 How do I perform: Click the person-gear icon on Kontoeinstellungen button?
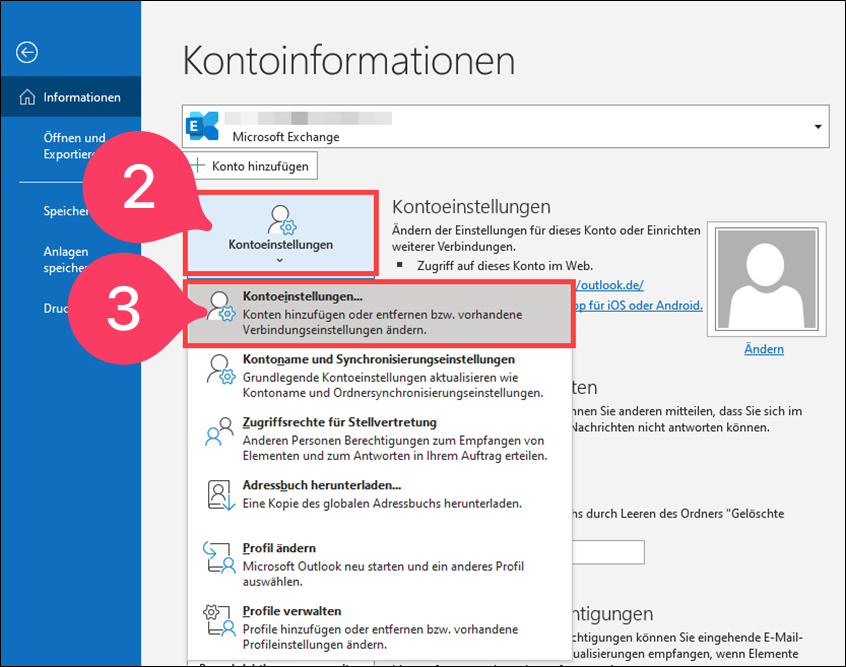(x=282, y=219)
